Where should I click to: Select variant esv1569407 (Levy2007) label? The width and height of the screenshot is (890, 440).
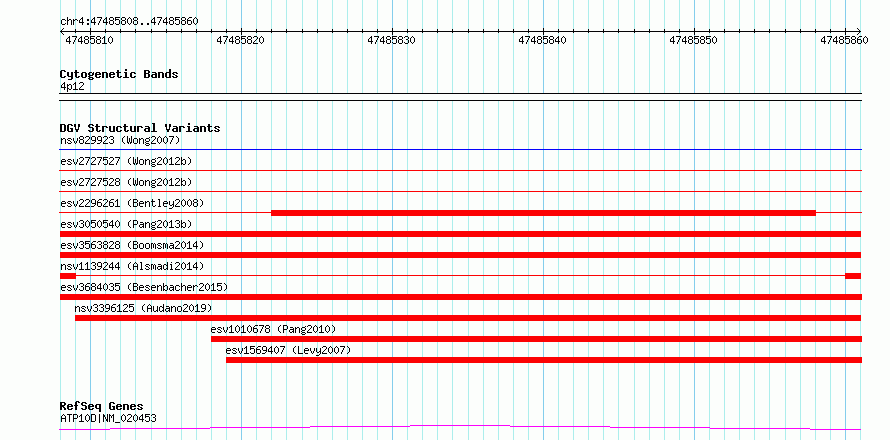pyautogui.click(x=288, y=350)
